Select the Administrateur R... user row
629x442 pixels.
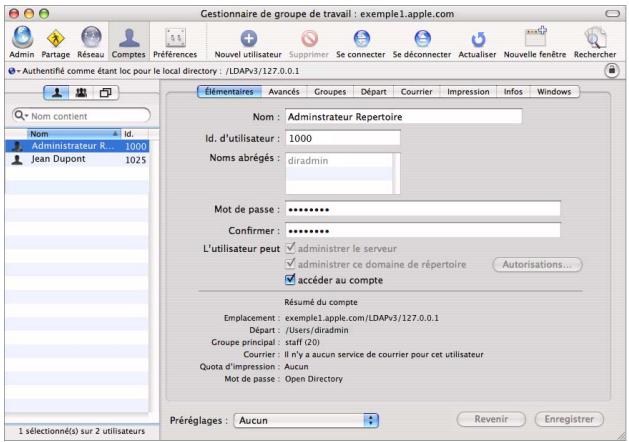pos(77,146)
